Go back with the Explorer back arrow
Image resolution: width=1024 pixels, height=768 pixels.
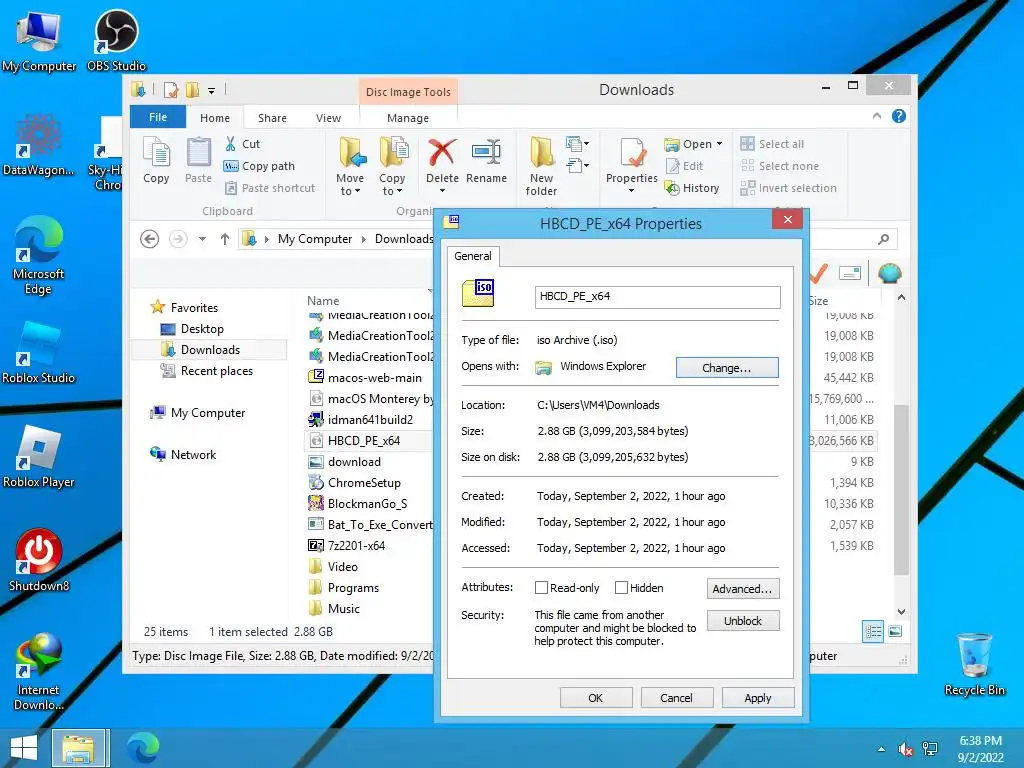click(x=150, y=239)
